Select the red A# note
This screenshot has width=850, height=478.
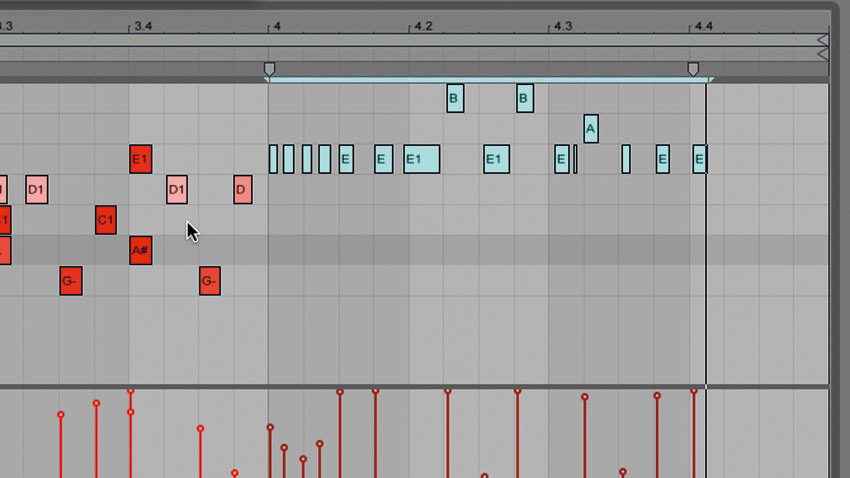point(140,250)
